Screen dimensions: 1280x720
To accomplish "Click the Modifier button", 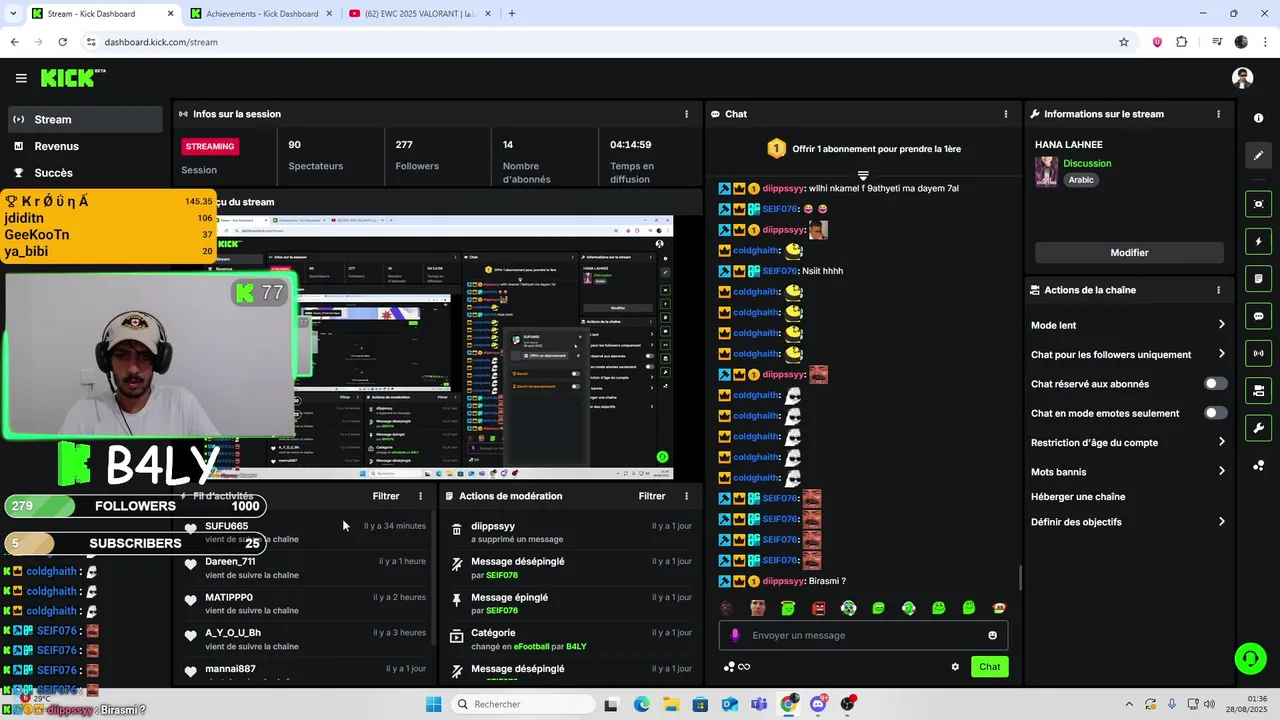I will pyautogui.click(x=1129, y=253).
